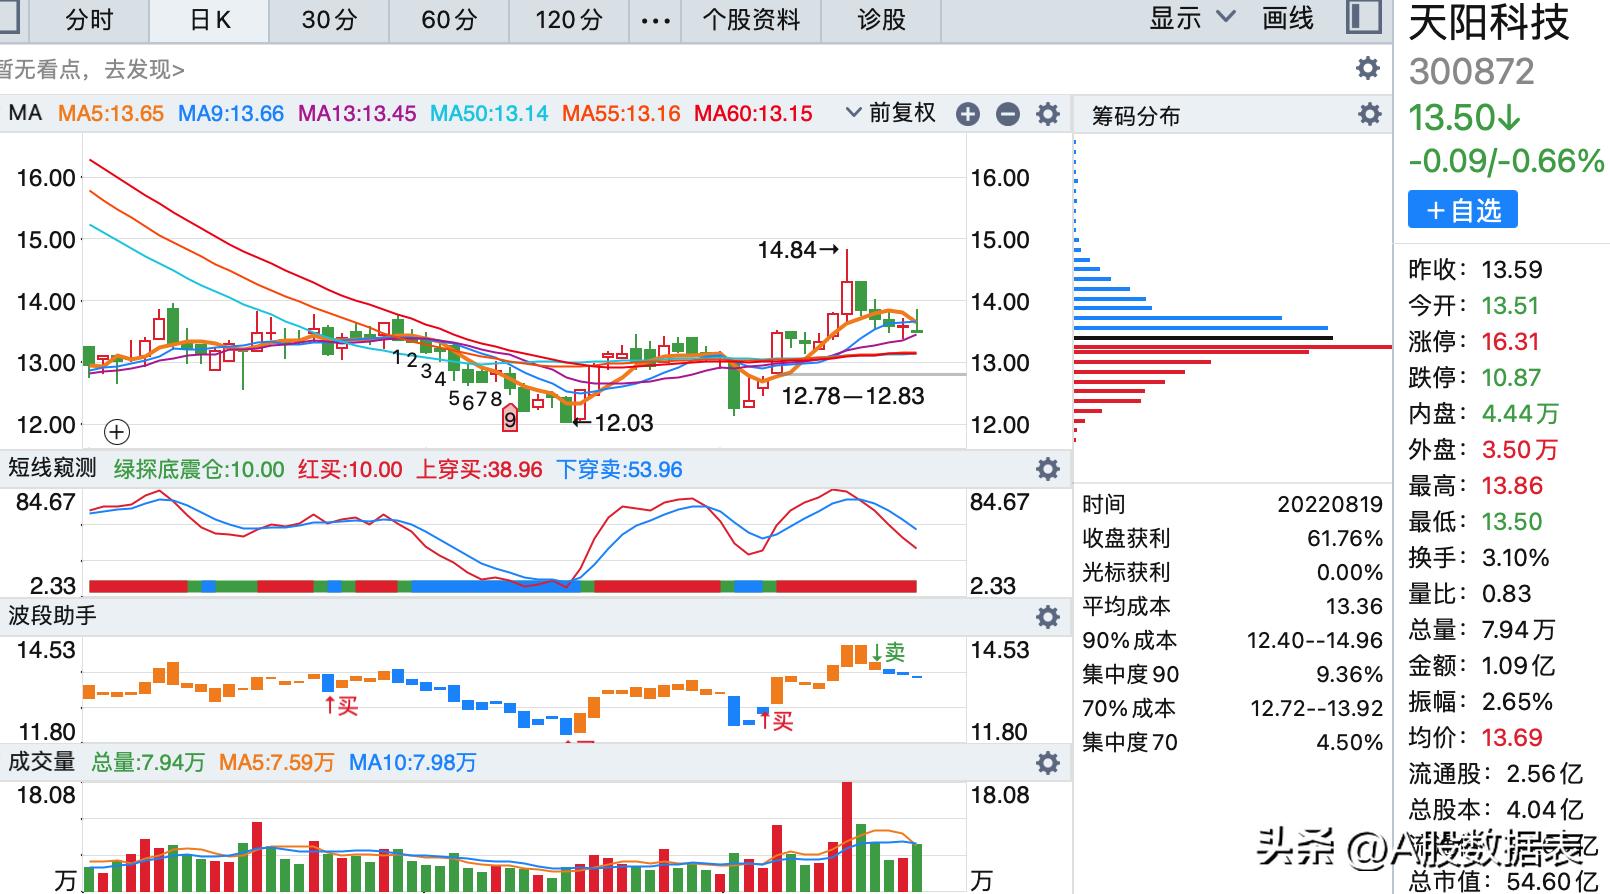
Task: Select the 画线 drawing tool
Action: tap(1287, 18)
